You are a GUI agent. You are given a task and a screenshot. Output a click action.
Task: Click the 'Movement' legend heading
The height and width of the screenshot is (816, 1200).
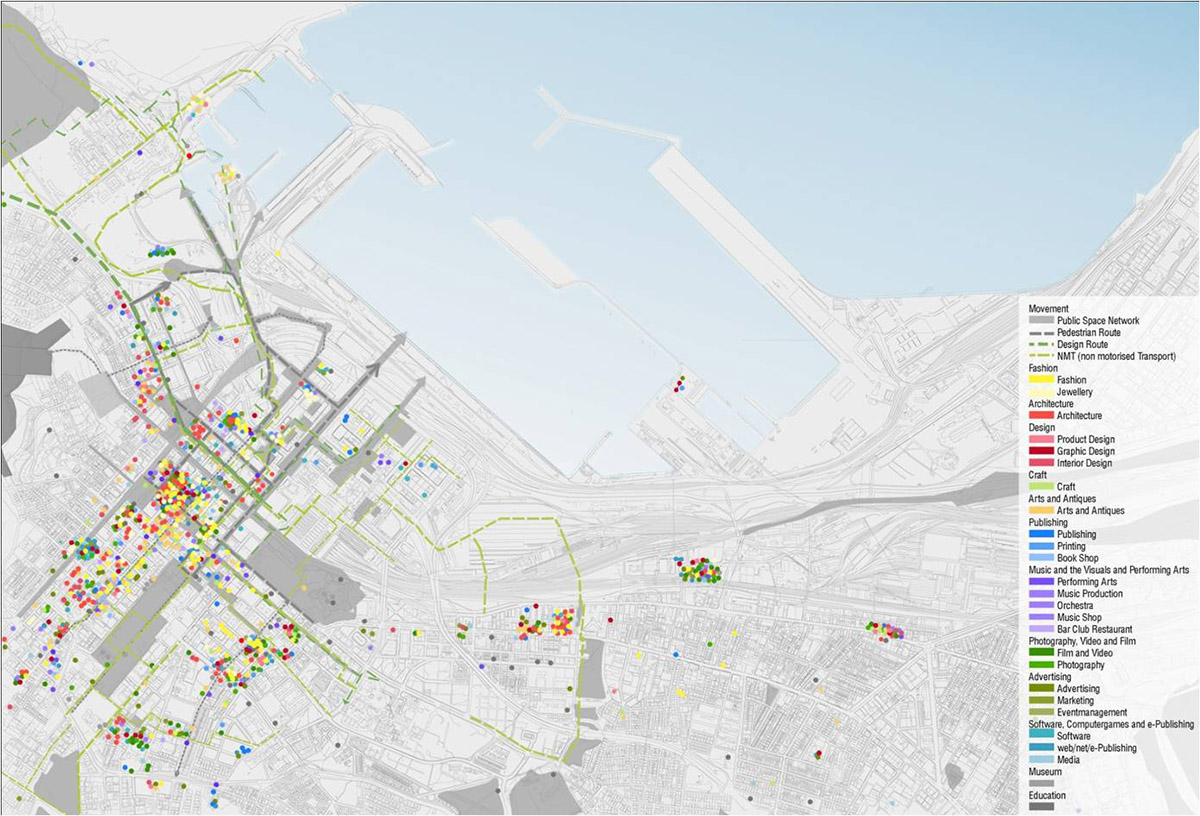(x=1048, y=309)
